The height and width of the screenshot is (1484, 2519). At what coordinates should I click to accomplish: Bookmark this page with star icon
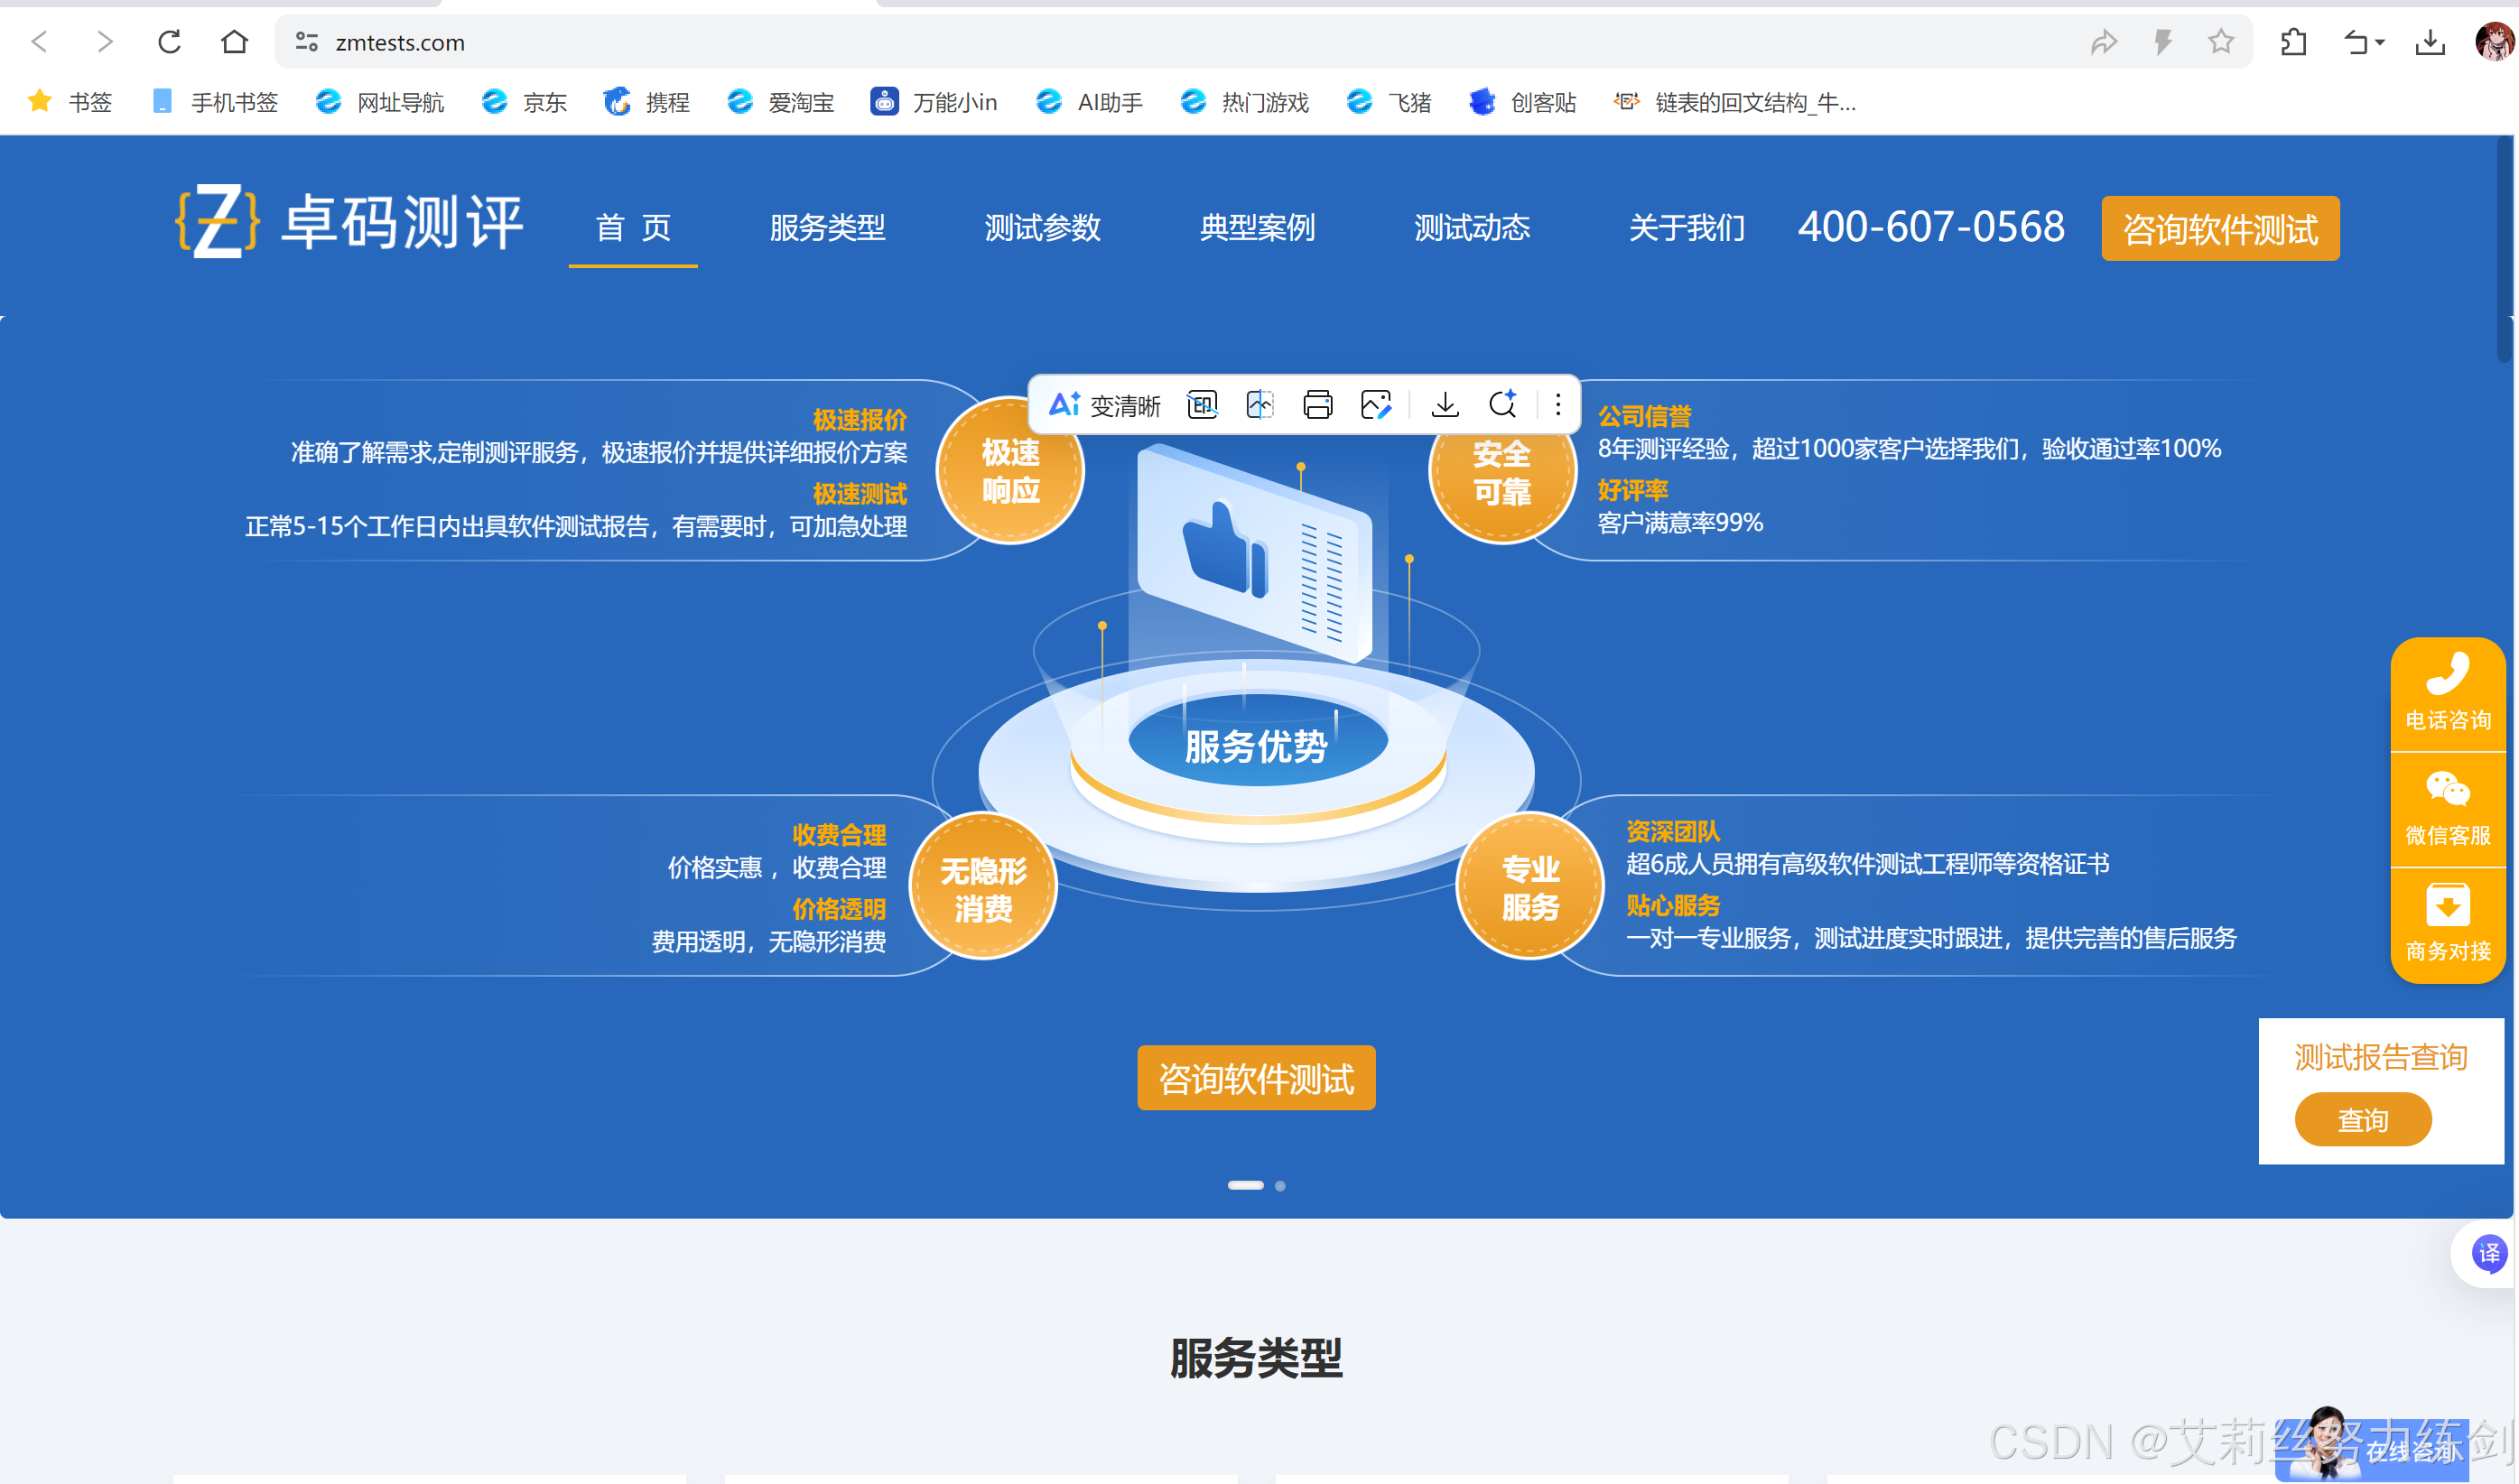coord(2220,42)
